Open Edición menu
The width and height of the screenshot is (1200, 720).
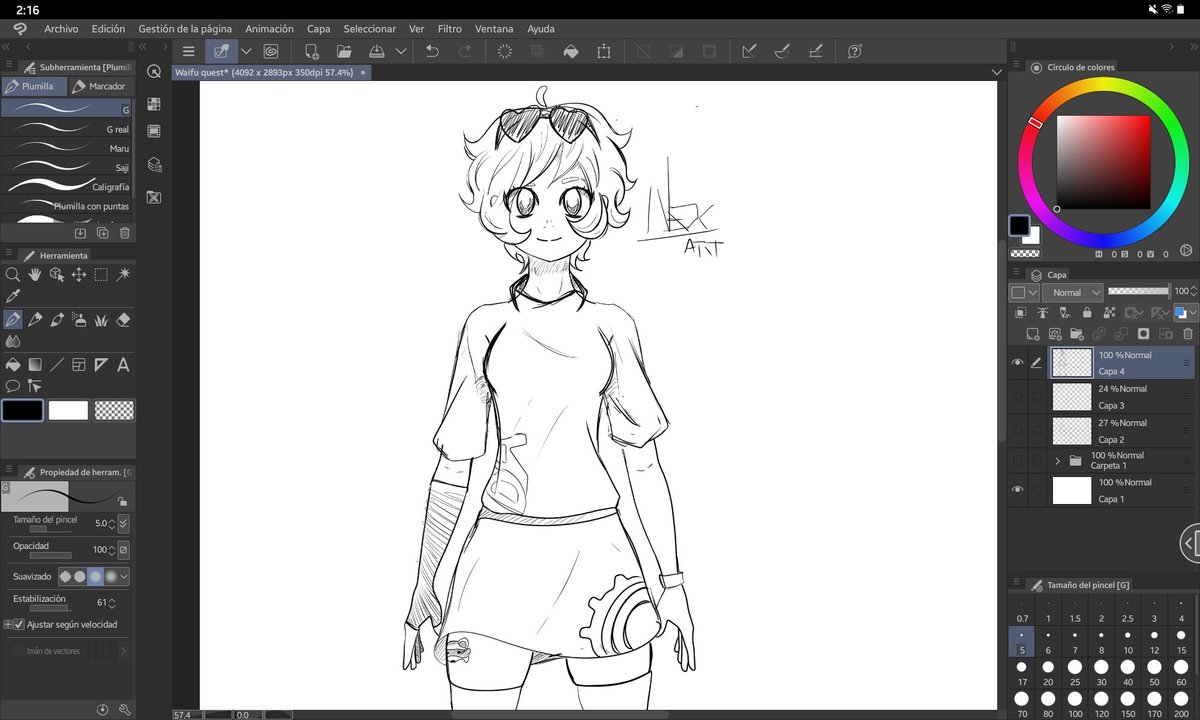108,29
